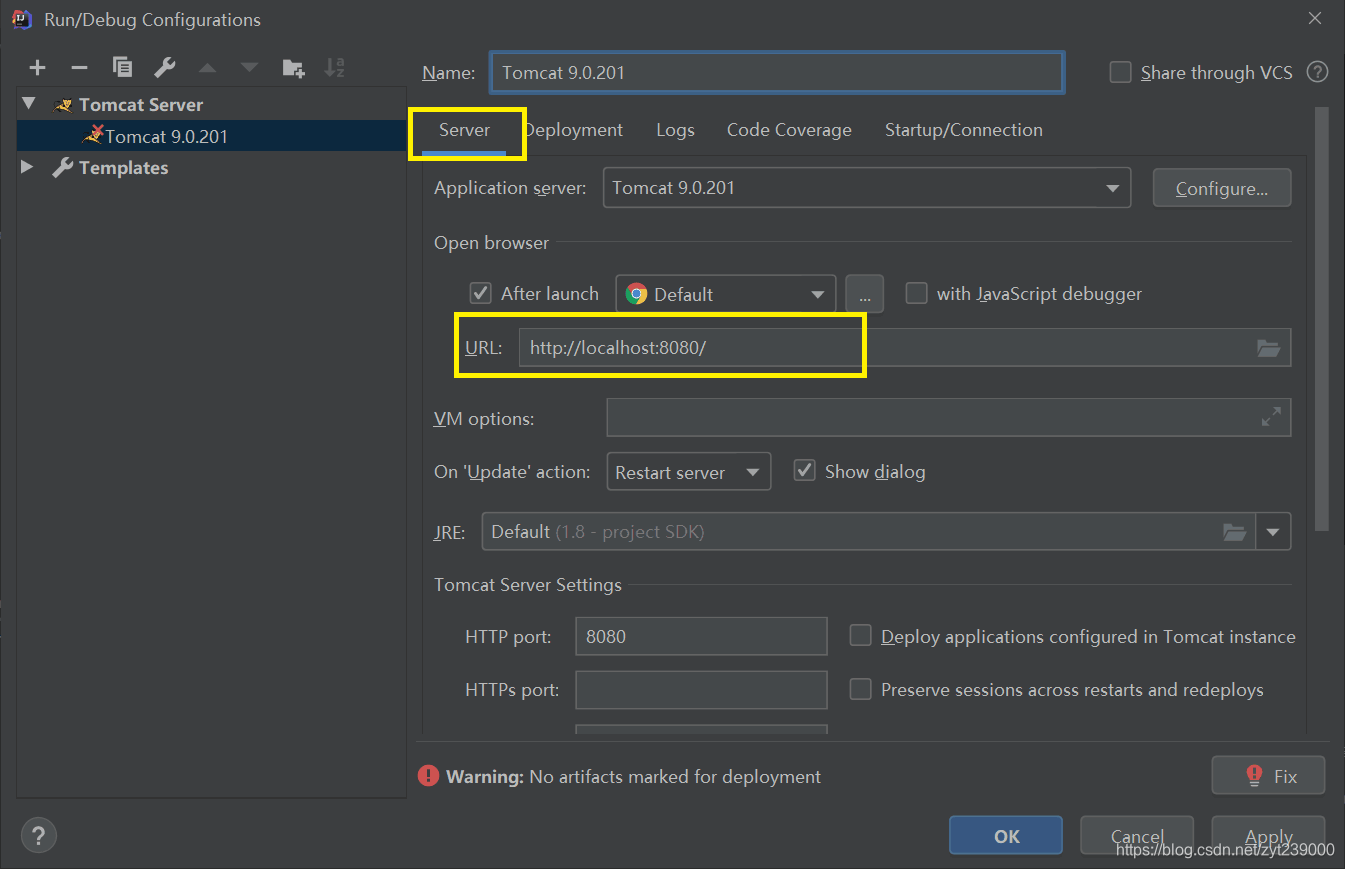
Task: Click the Chrome Default browser icon
Action: (636, 294)
